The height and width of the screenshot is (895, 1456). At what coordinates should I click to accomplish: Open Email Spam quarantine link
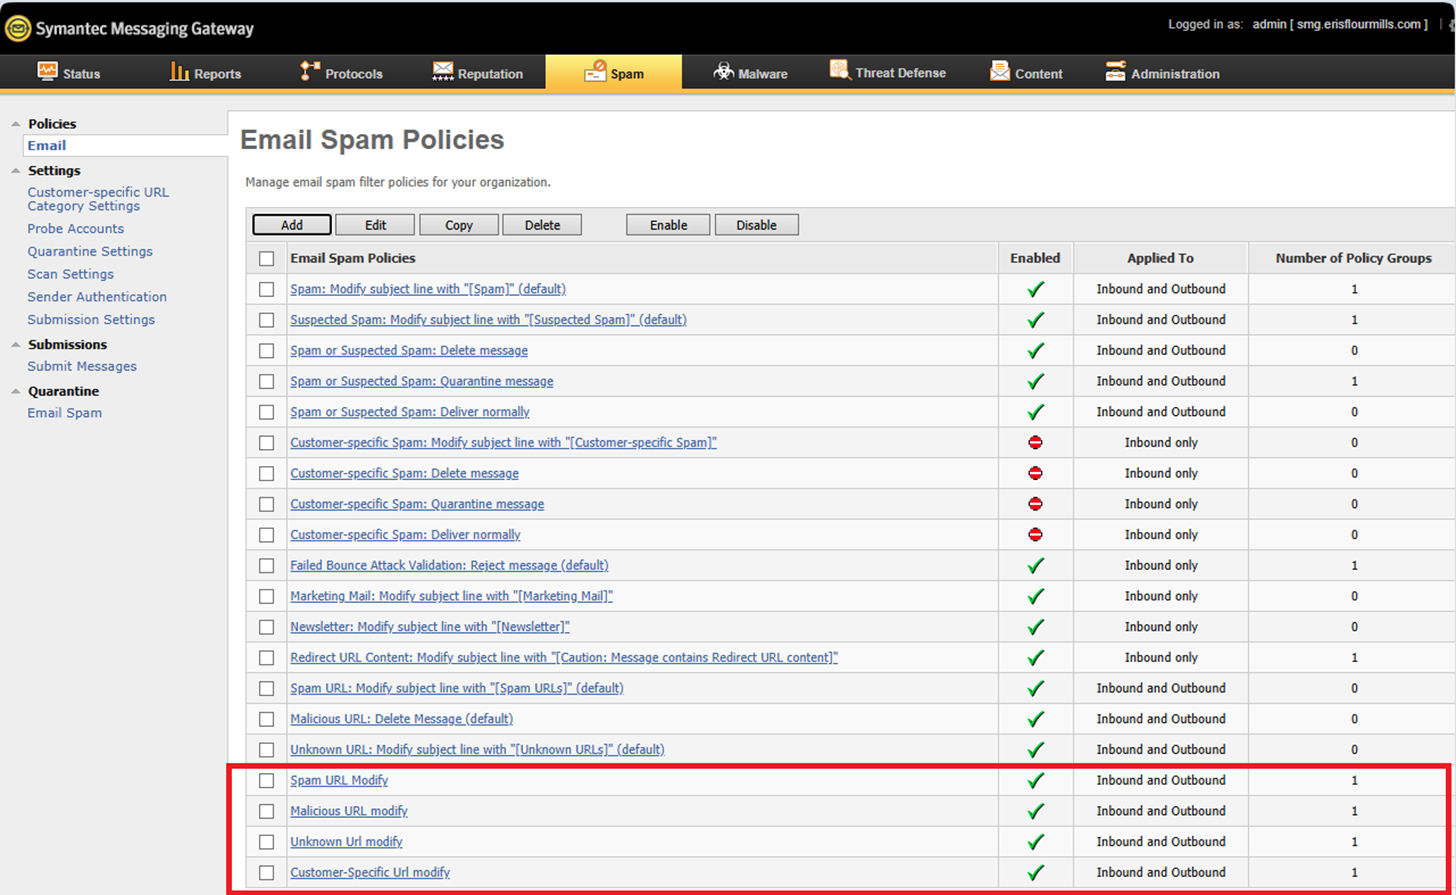click(64, 413)
